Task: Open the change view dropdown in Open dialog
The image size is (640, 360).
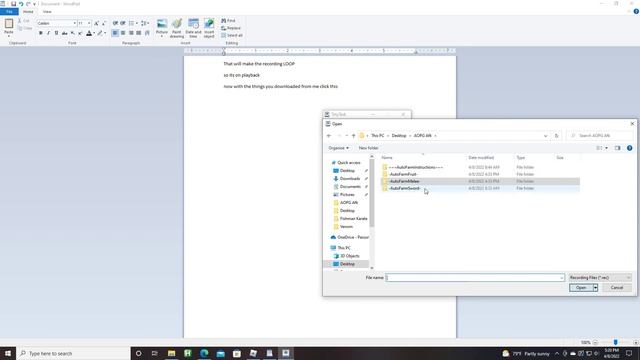Action: pyautogui.click(x=607, y=148)
